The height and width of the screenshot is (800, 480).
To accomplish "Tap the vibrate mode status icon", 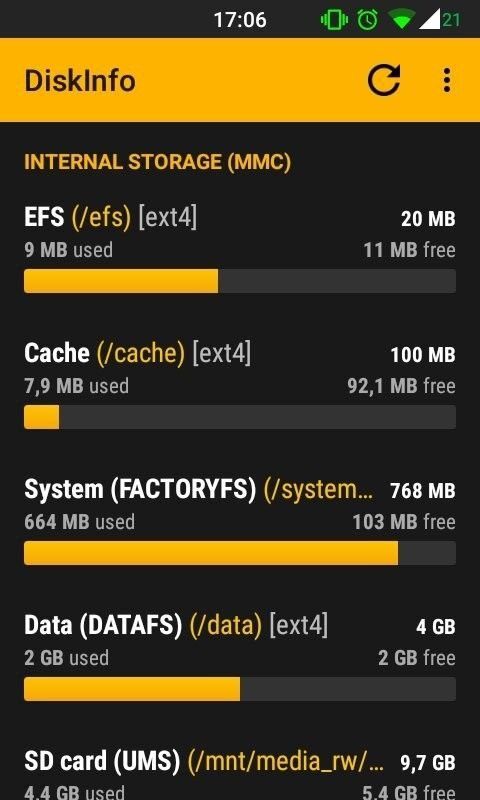I will click(x=334, y=20).
